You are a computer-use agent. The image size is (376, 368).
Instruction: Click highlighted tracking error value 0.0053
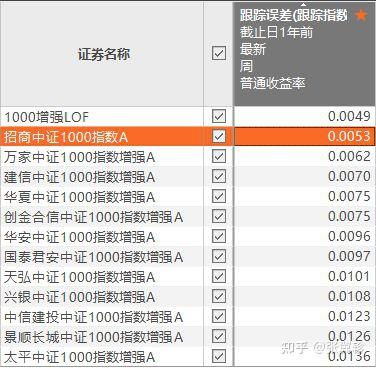coord(349,136)
